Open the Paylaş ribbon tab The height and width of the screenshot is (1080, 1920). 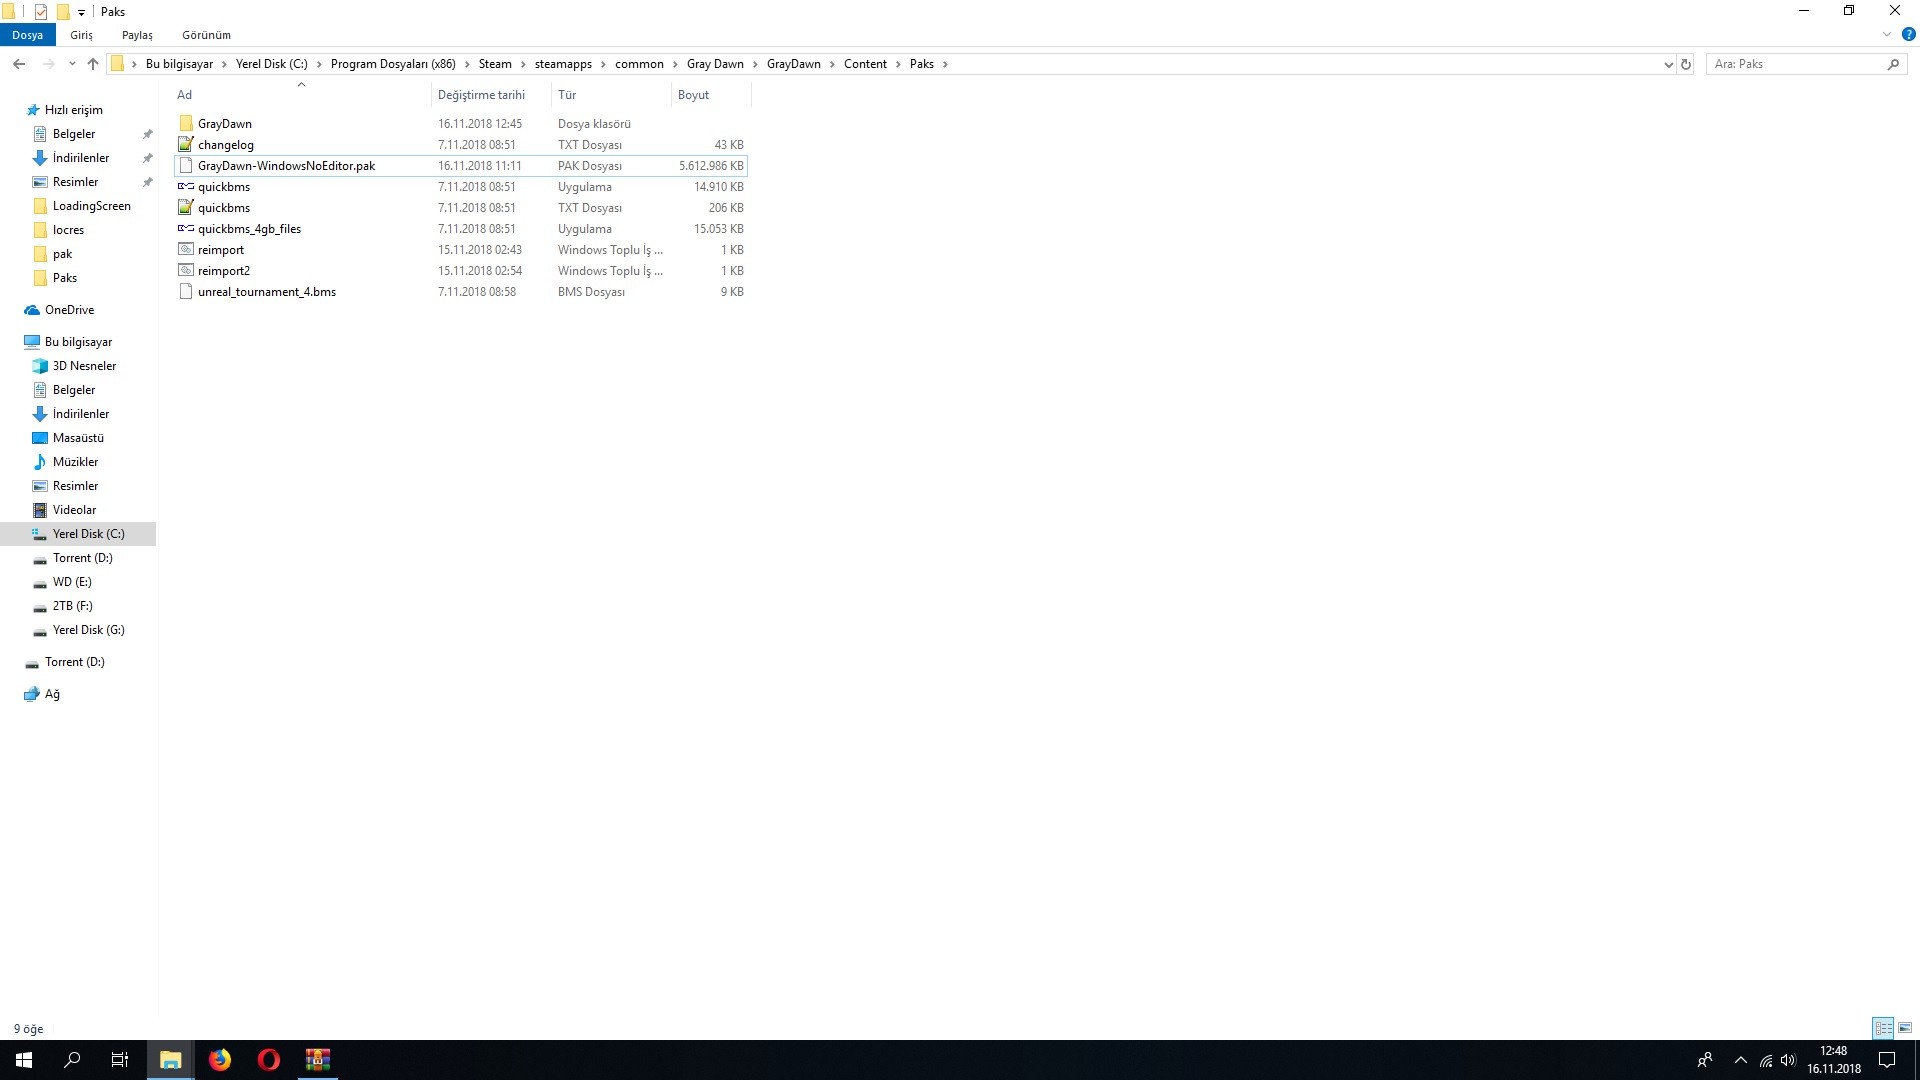pyautogui.click(x=137, y=35)
